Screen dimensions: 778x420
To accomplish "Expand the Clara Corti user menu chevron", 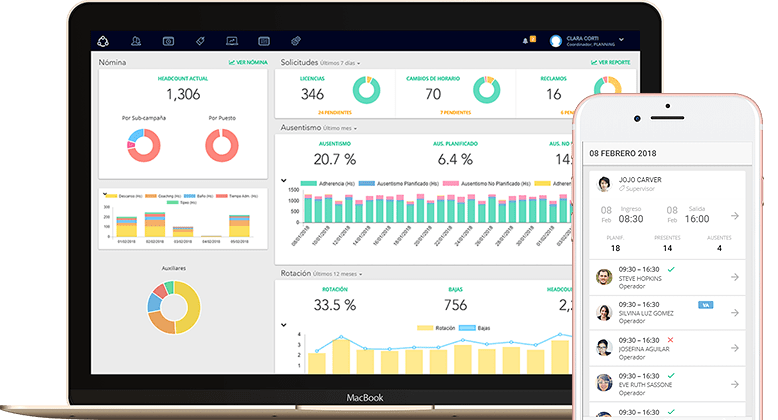I will tap(621, 39).
